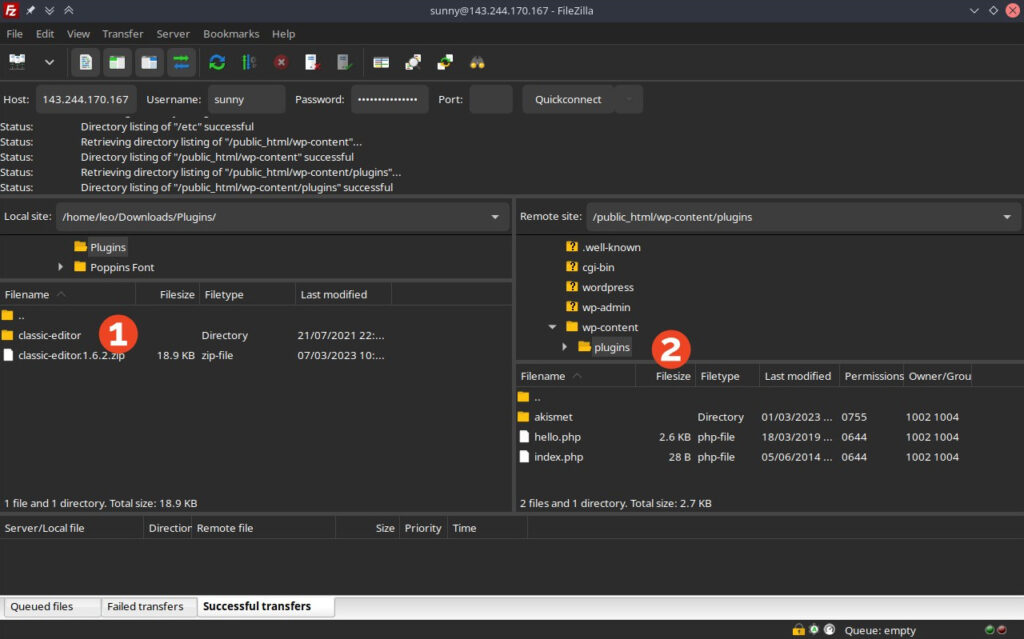
Task: Open the Local site path dropdown
Action: point(495,217)
